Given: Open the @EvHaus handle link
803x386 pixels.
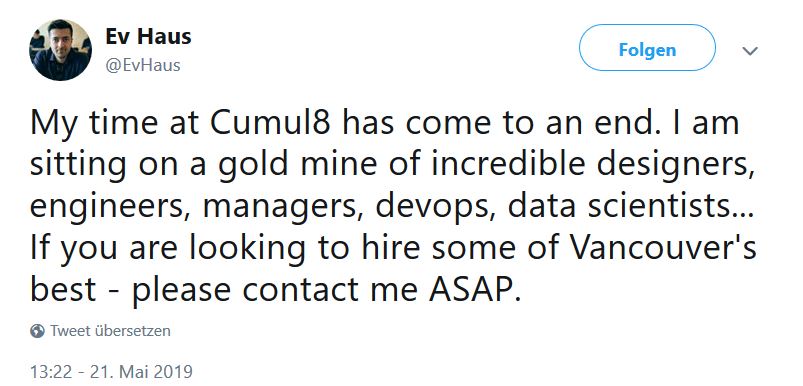Looking at the screenshot, I should coord(142,65).
